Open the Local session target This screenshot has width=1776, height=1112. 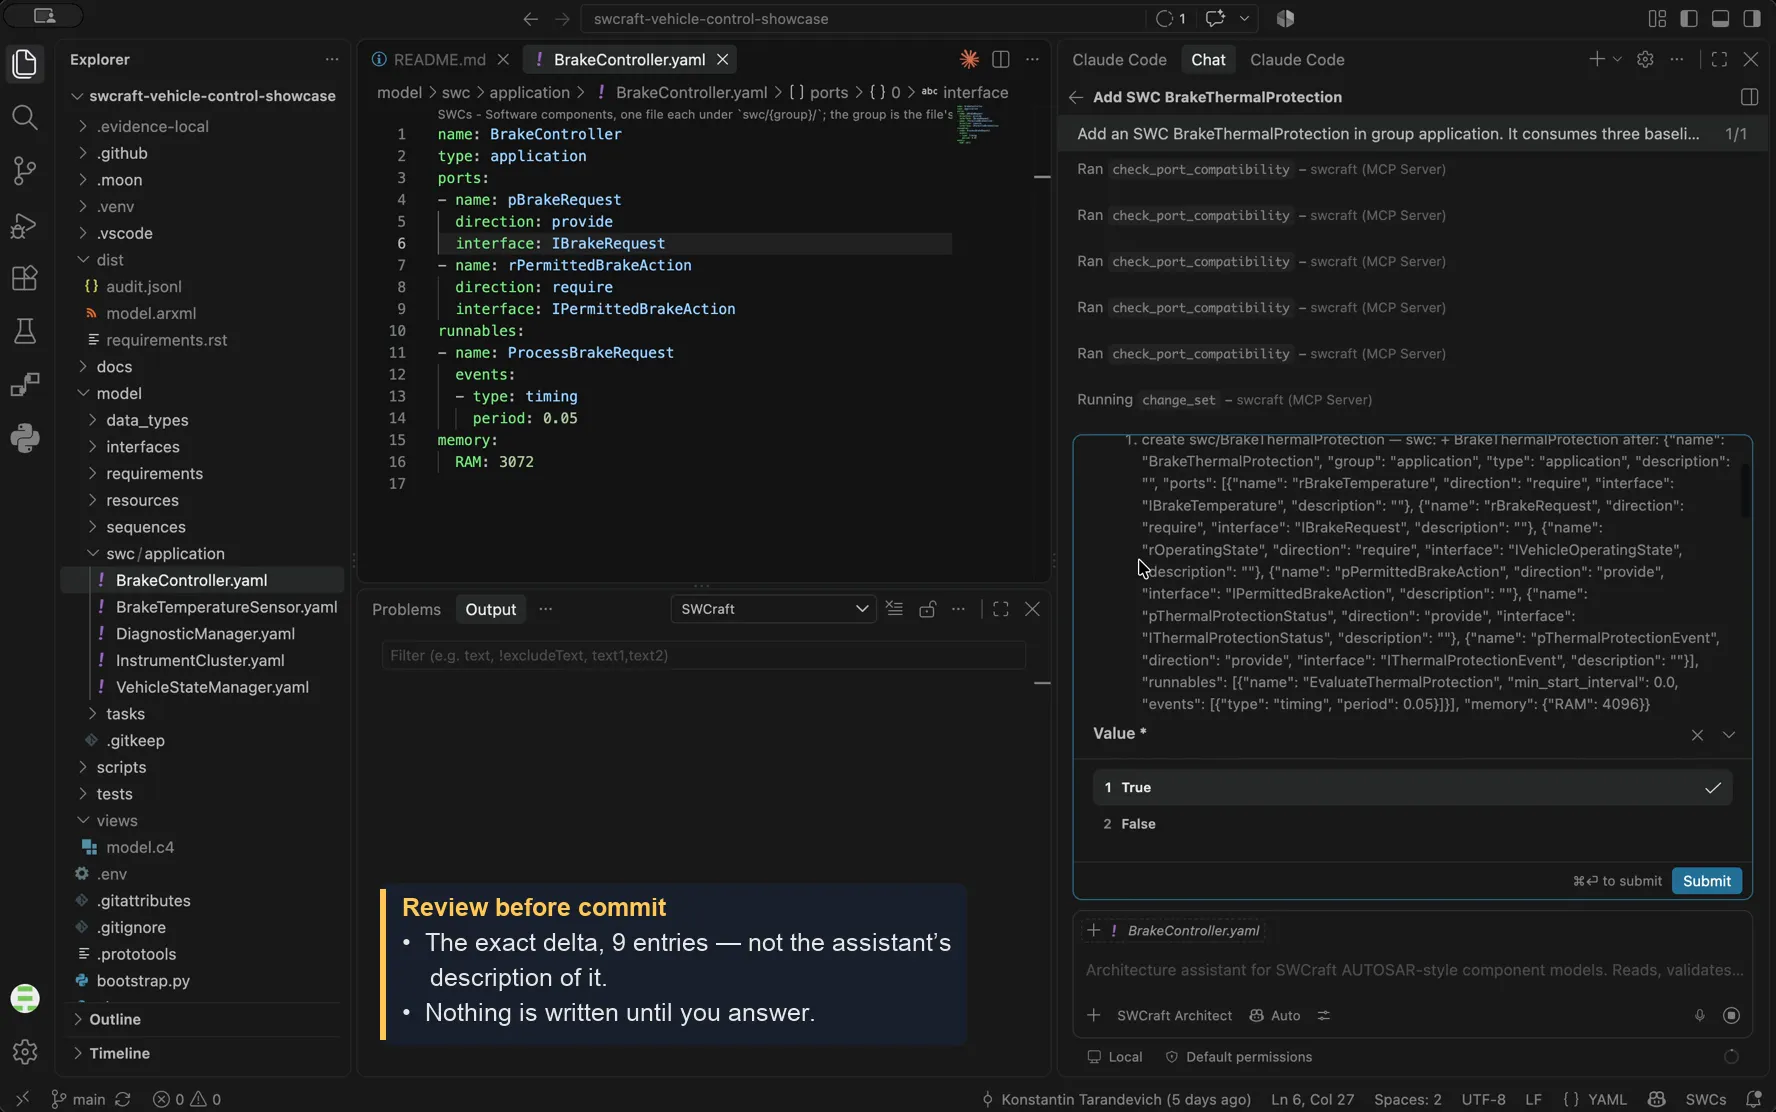[1114, 1058]
